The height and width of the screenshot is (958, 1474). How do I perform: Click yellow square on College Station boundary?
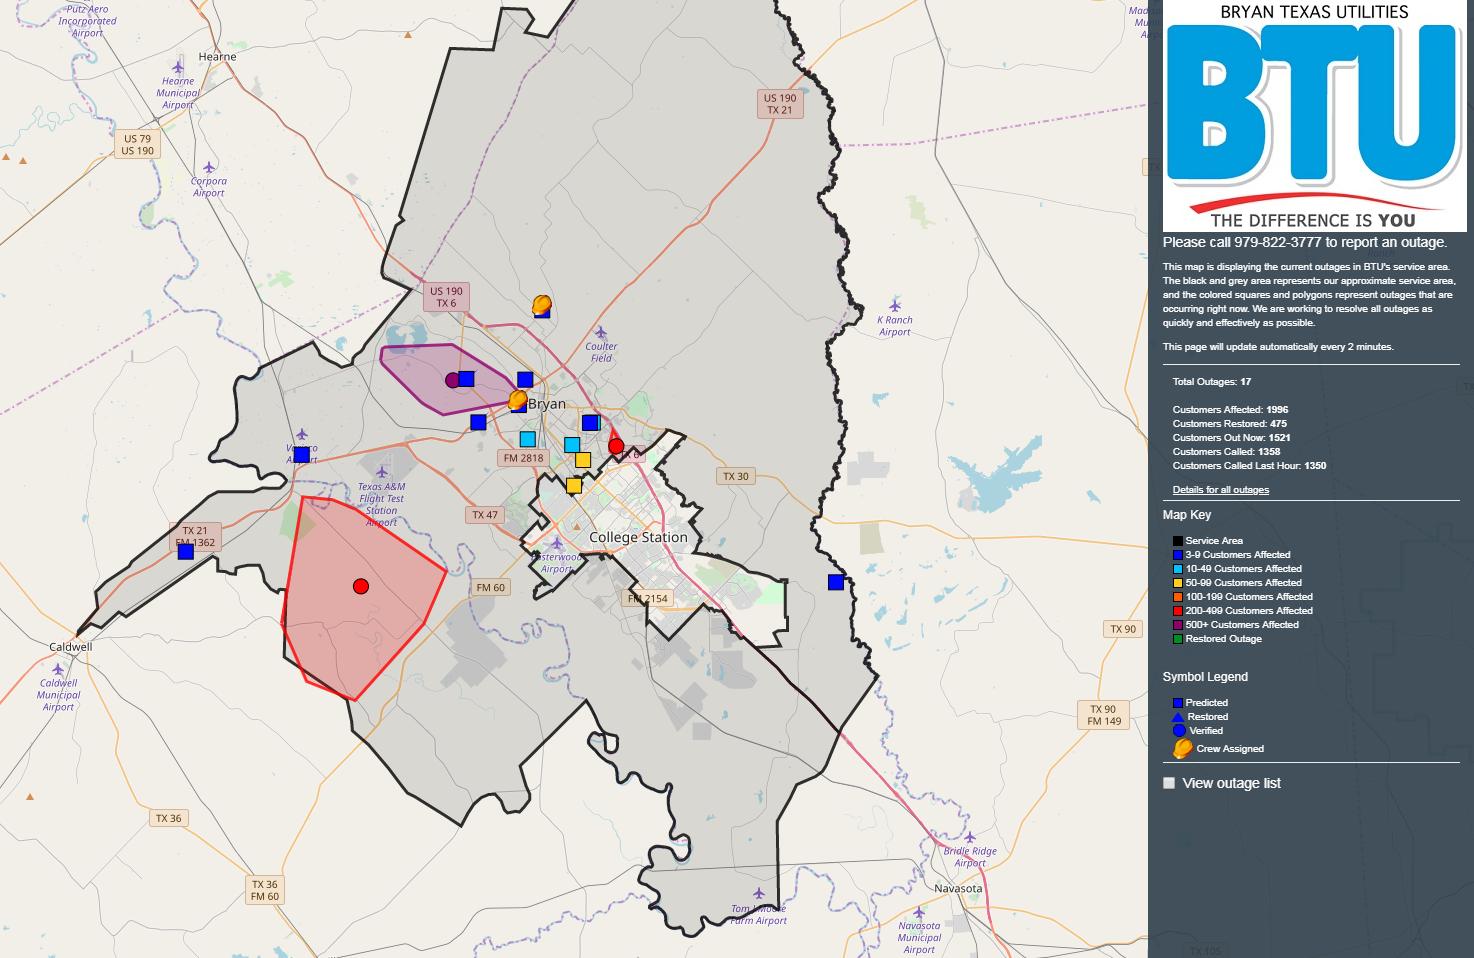tap(574, 486)
